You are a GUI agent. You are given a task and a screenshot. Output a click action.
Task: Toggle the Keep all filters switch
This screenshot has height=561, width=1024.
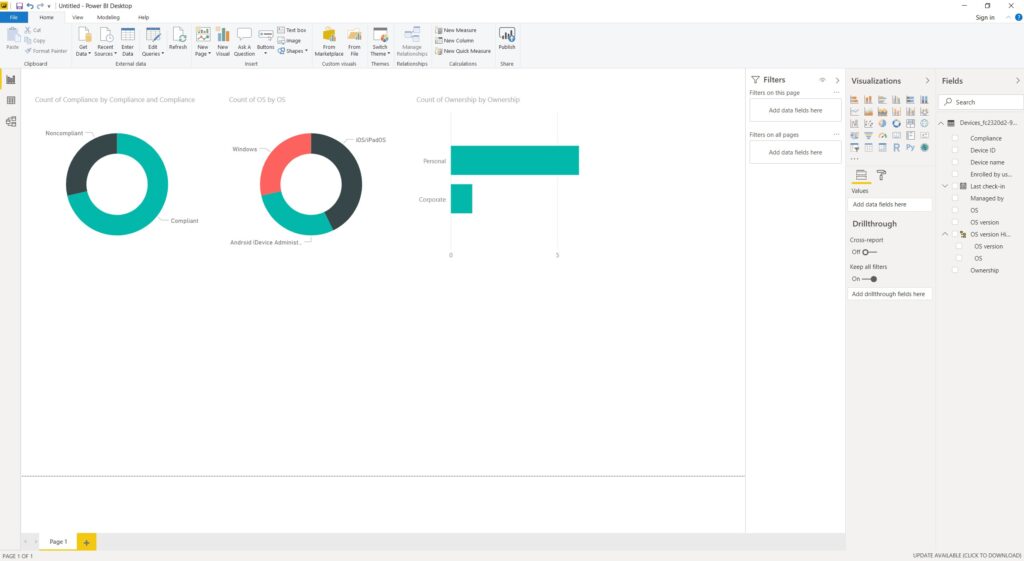(870, 279)
